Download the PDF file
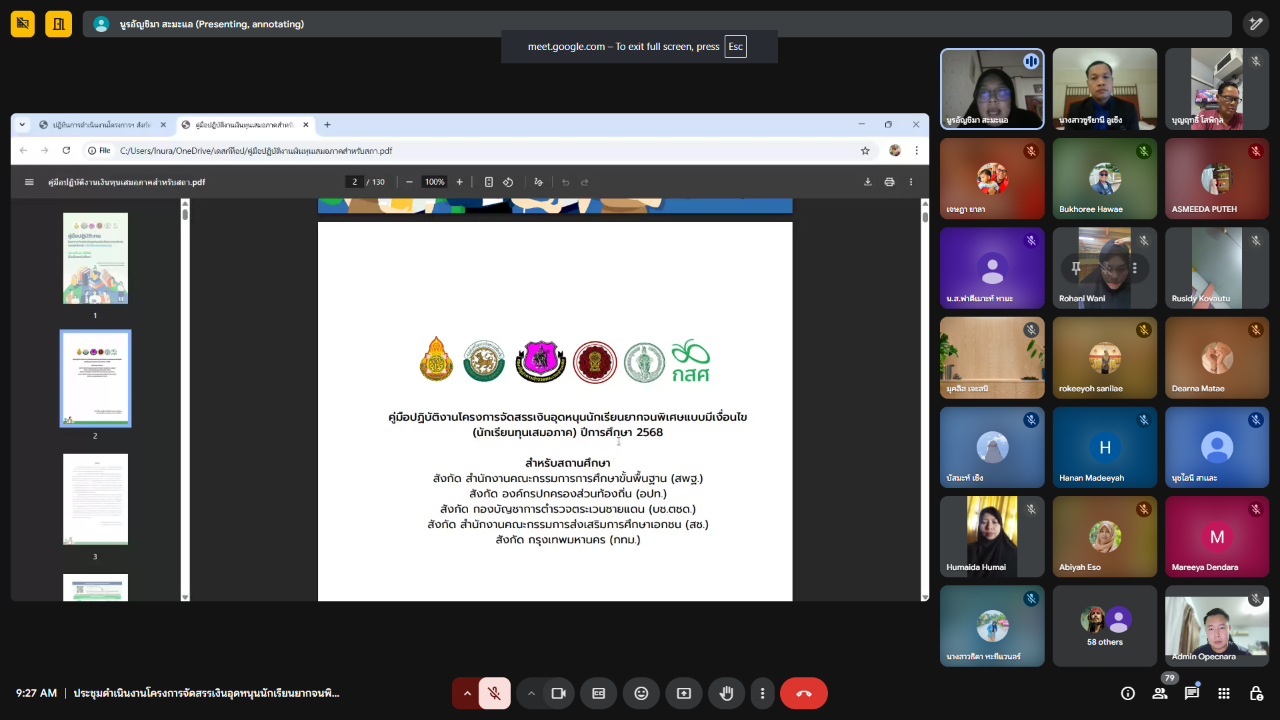 (867, 182)
